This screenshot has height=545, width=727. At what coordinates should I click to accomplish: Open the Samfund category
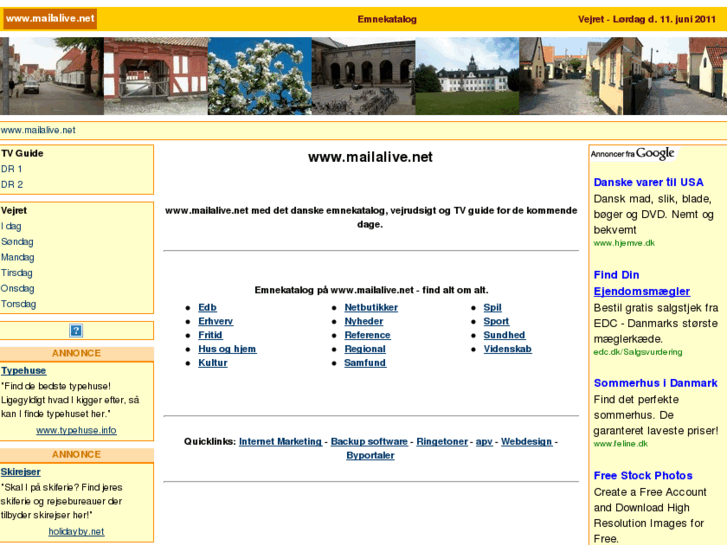[365, 363]
